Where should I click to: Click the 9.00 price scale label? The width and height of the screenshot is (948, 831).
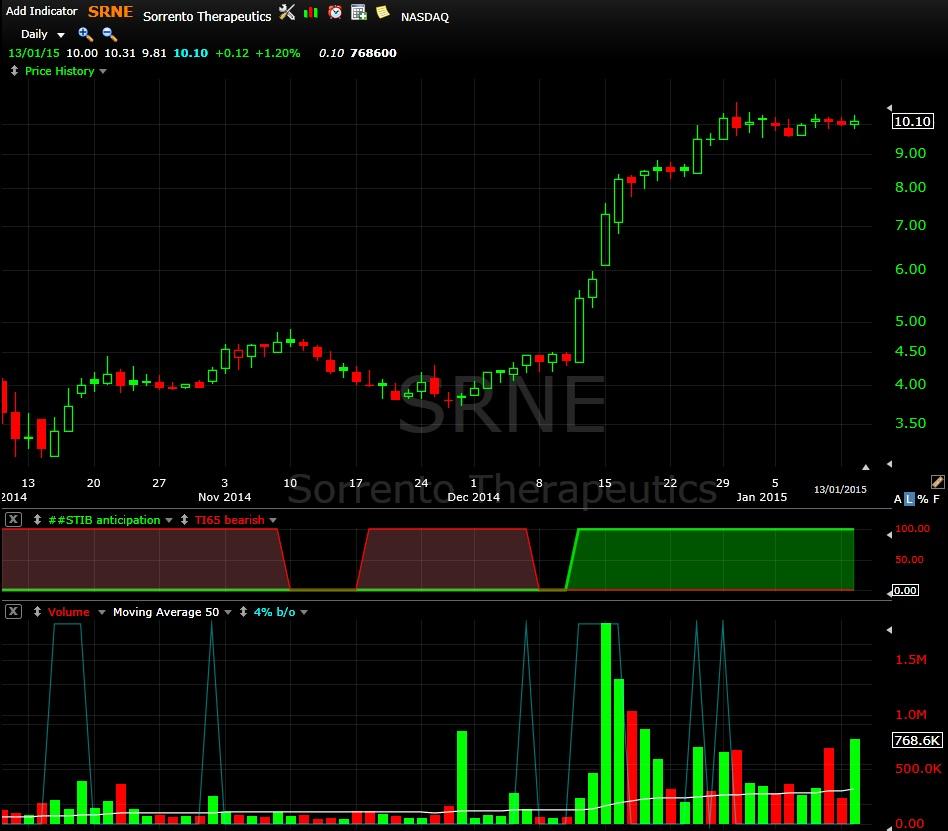(x=911, y=153)
